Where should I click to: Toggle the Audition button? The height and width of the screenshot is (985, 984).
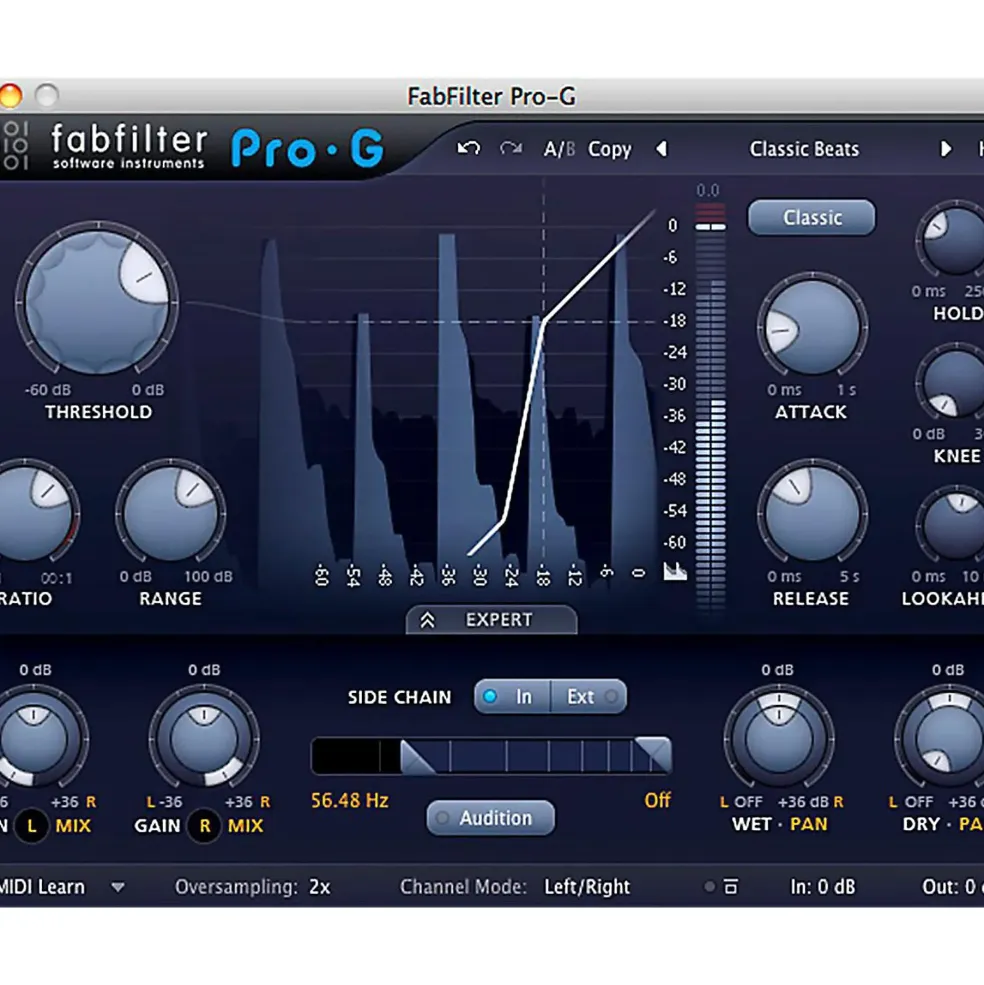(490, 818)
